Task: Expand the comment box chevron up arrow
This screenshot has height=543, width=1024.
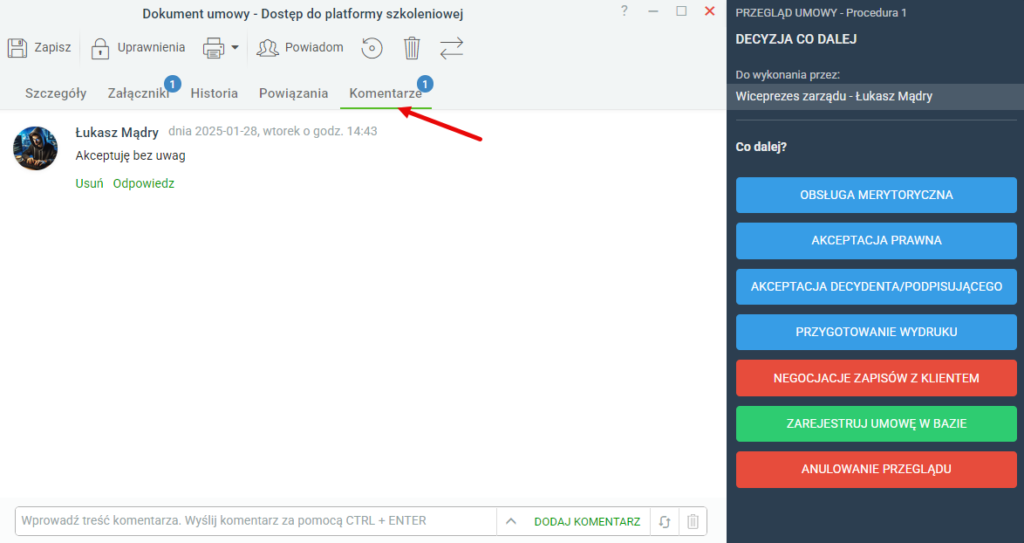Action: click(x=511, y=521)
